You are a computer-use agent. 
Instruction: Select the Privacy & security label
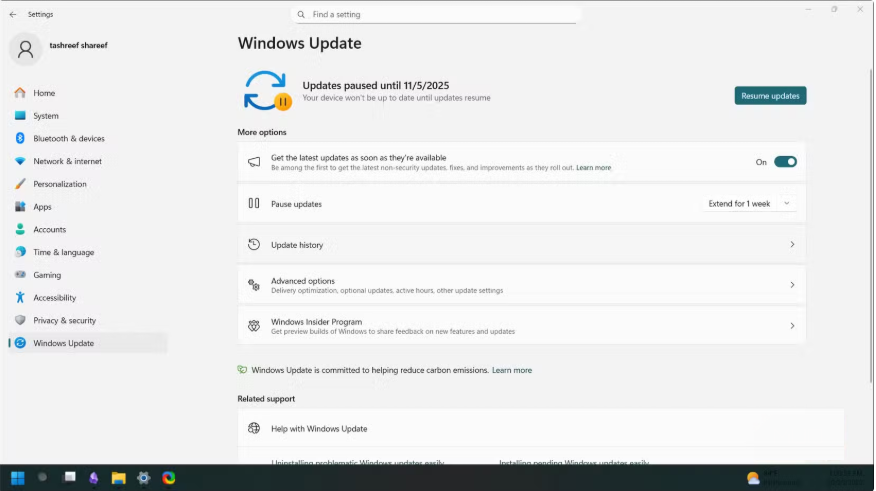tap(64, 320)
